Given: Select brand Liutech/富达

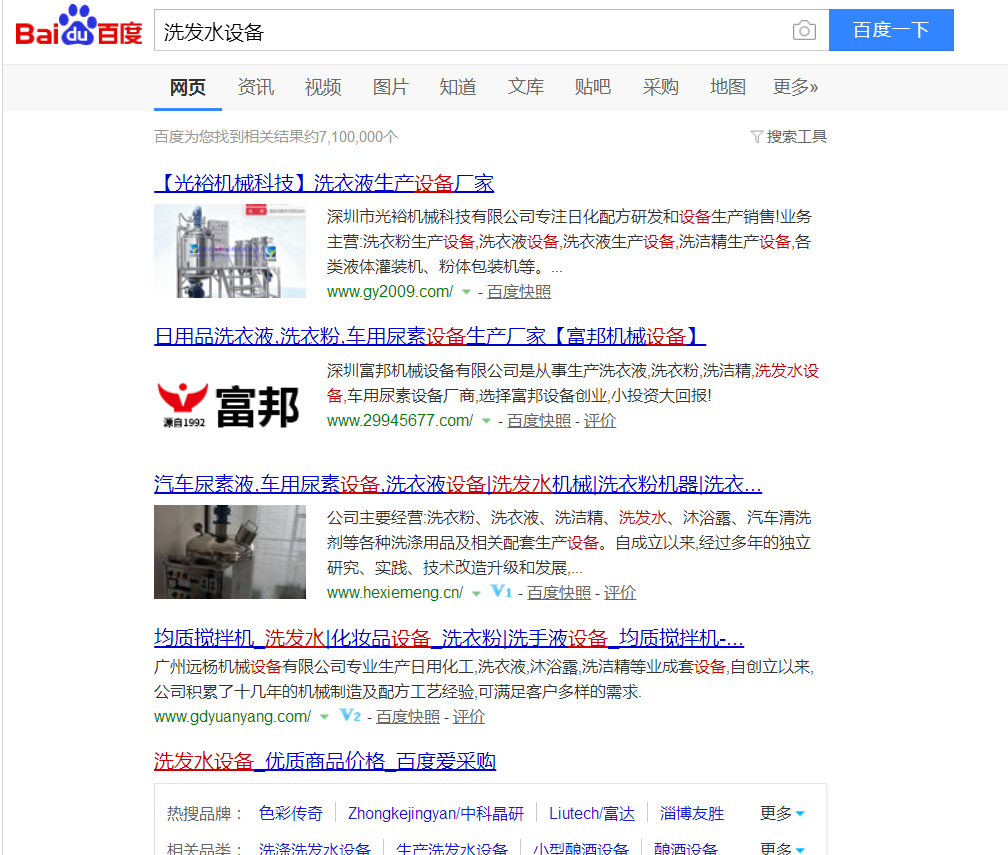Looking at the screenshot, I should [x=591, y=814].
